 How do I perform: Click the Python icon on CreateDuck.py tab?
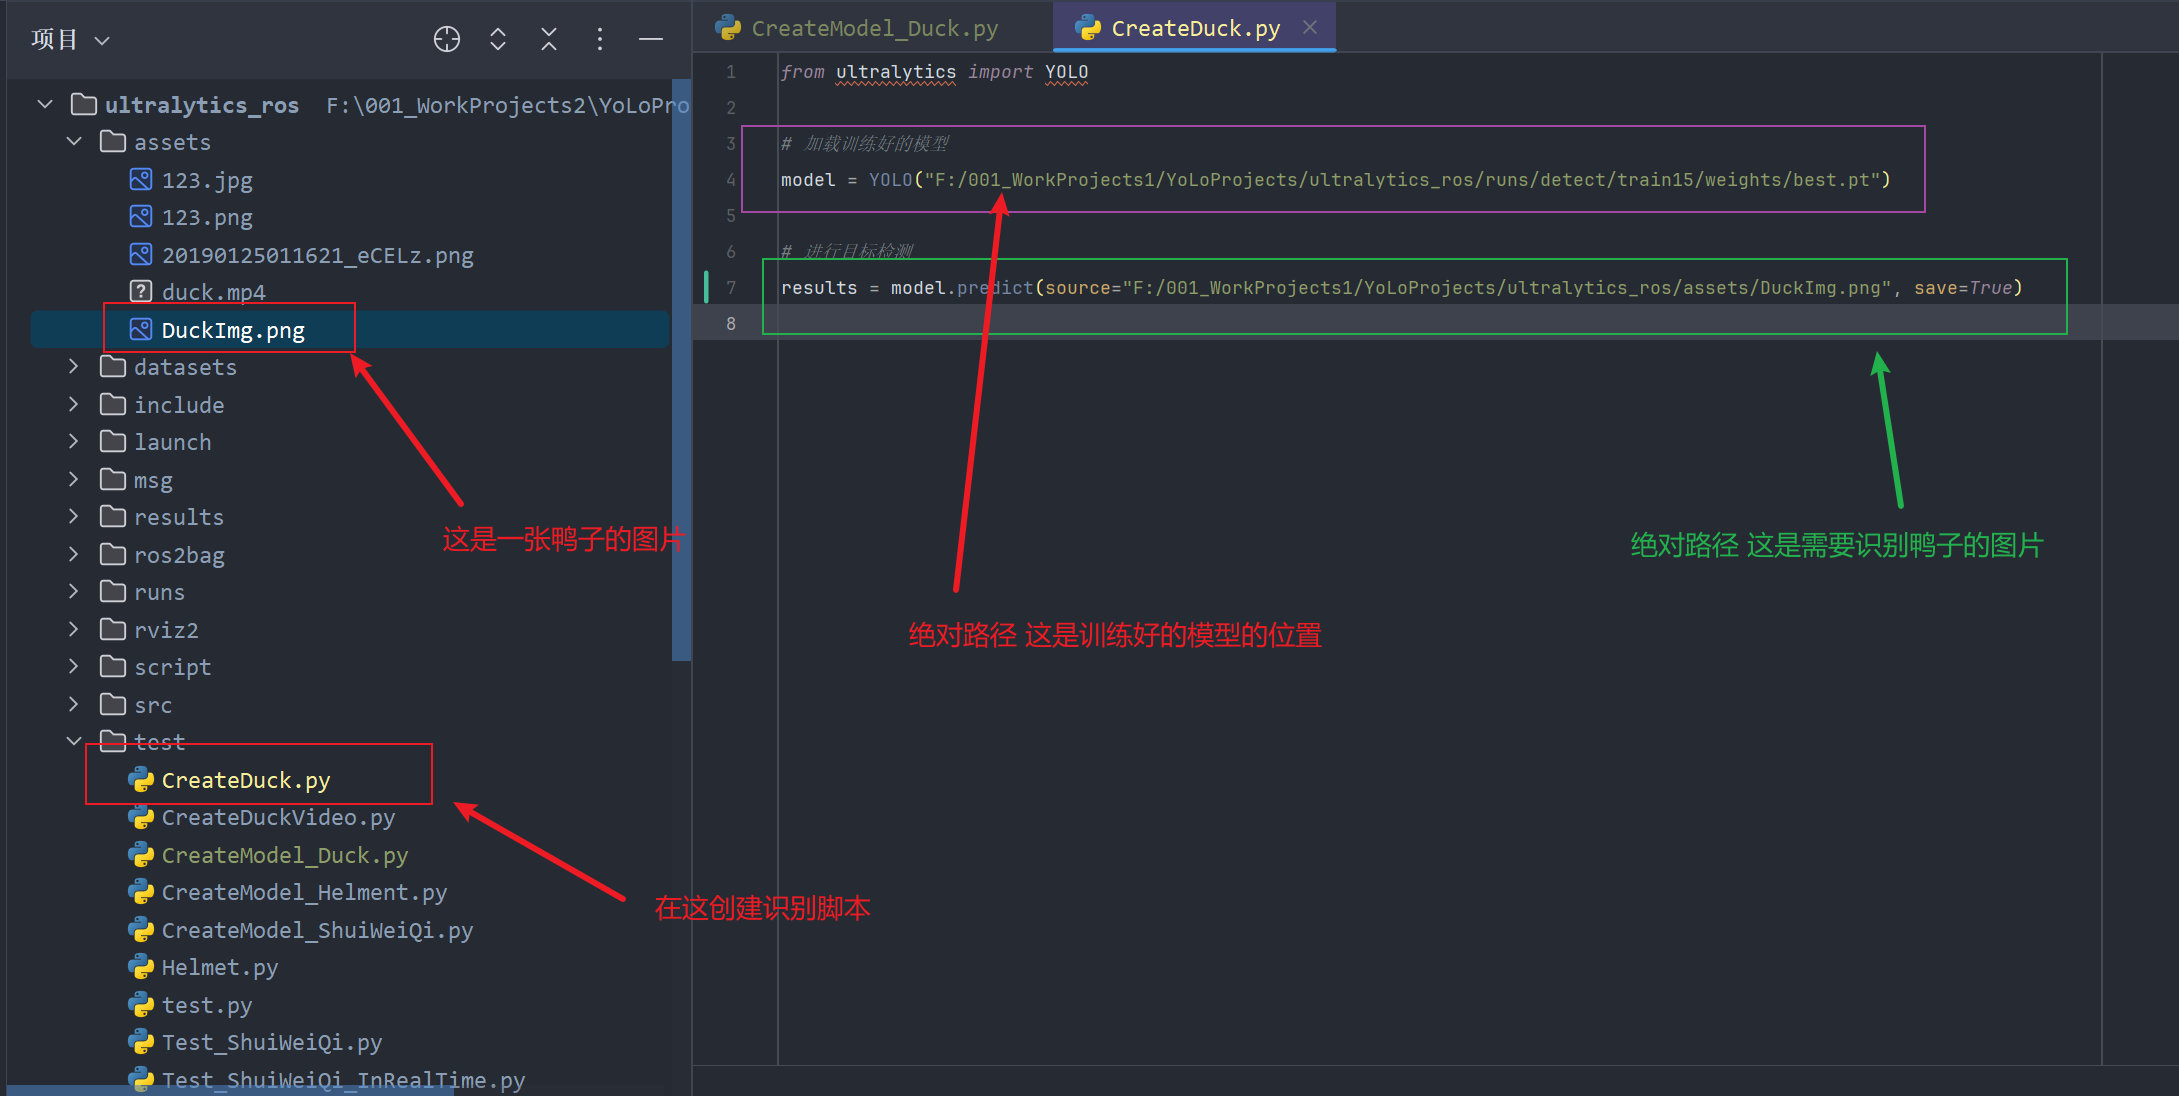tap(1087, 27)
